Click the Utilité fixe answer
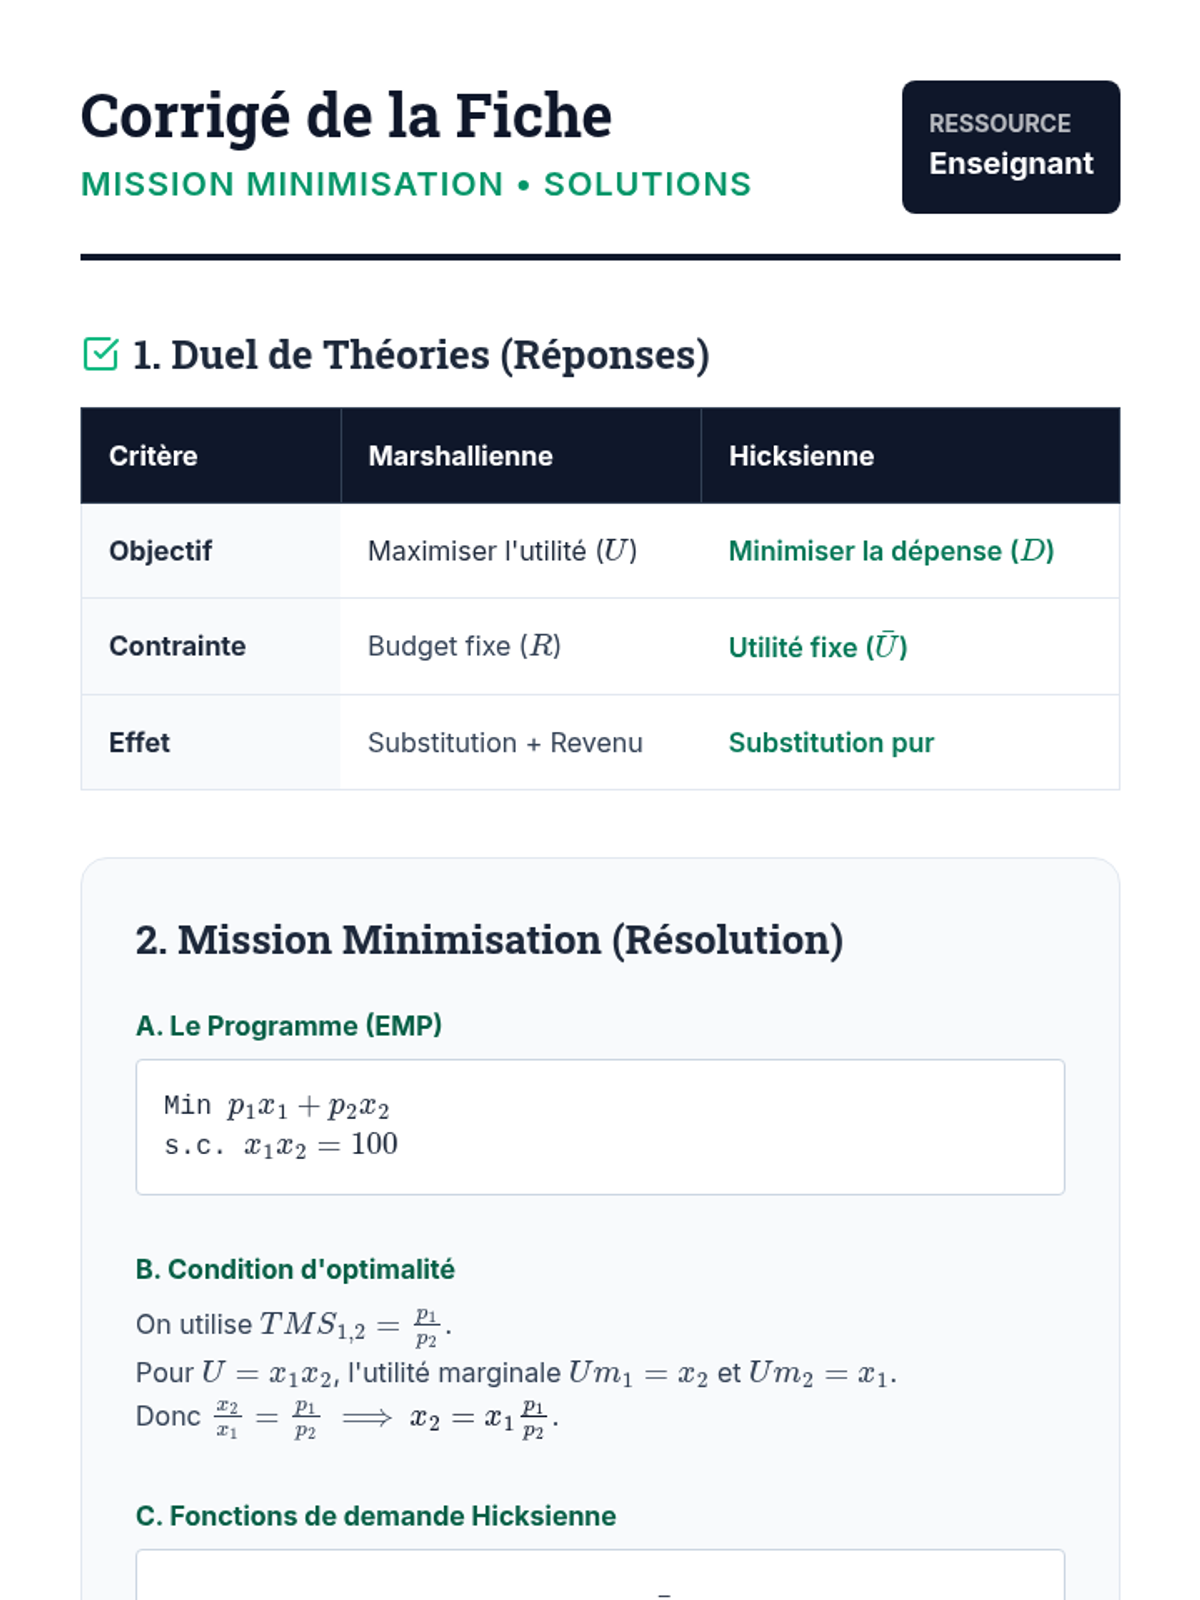This screenshot has width=1200, height=1600. tap(817, 647)
